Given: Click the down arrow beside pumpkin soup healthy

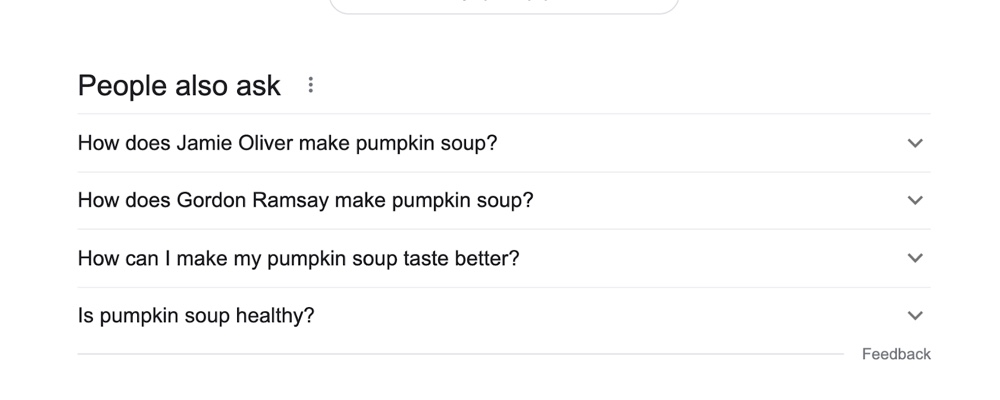Looking at the screenshot, I should (914, 316).
